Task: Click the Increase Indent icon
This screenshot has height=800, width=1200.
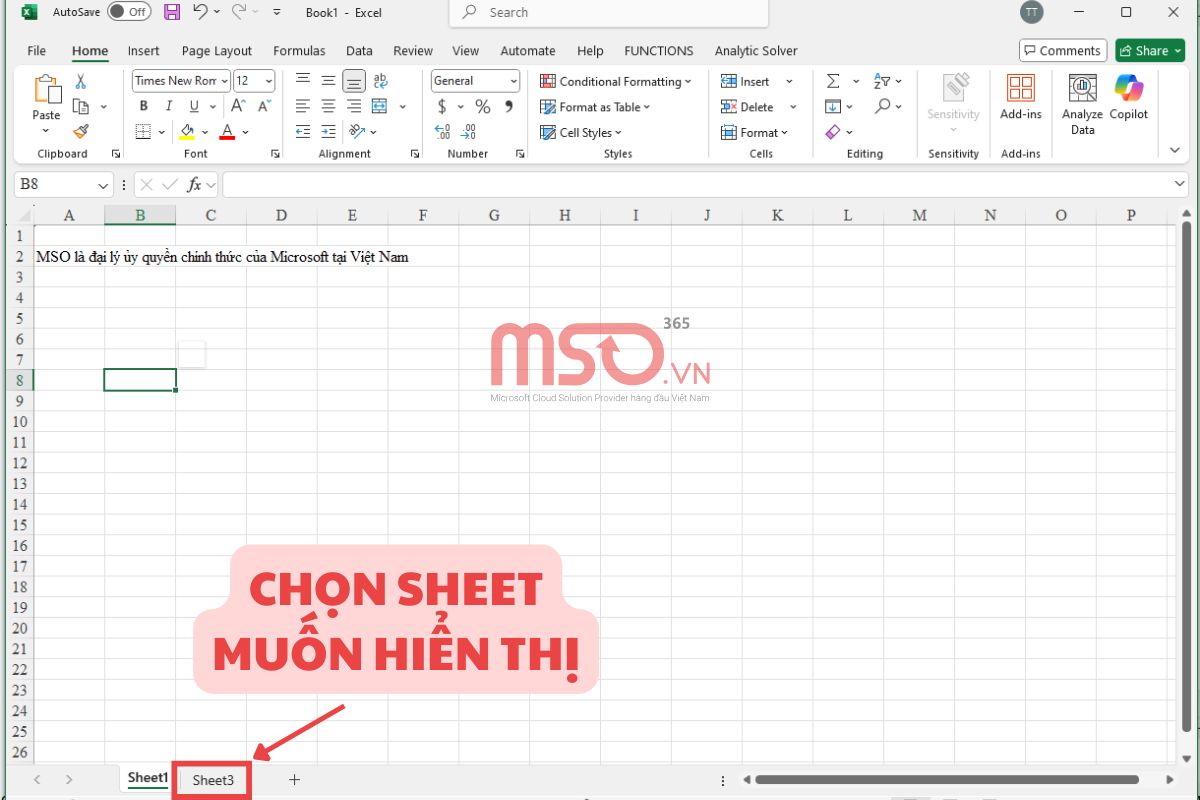Action: tap(328, 132)
